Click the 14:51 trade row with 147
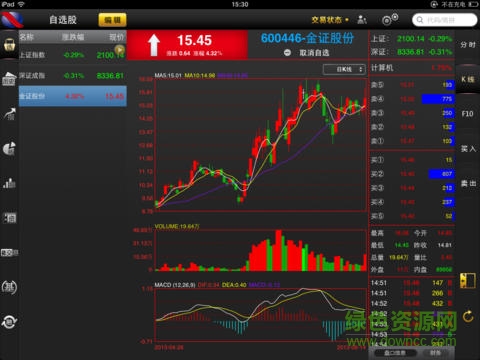The width and height of the screenshot is (480, 360). [x=412, y=283]
